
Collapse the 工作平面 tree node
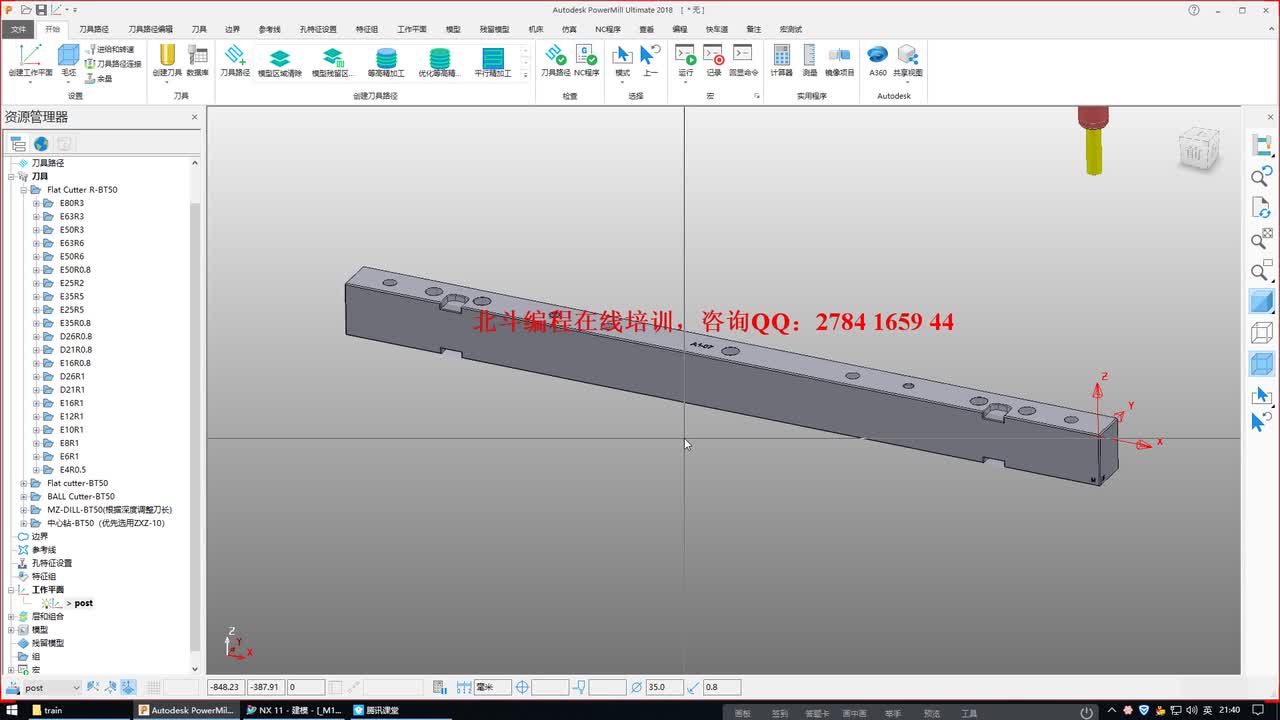coord(12,590)
